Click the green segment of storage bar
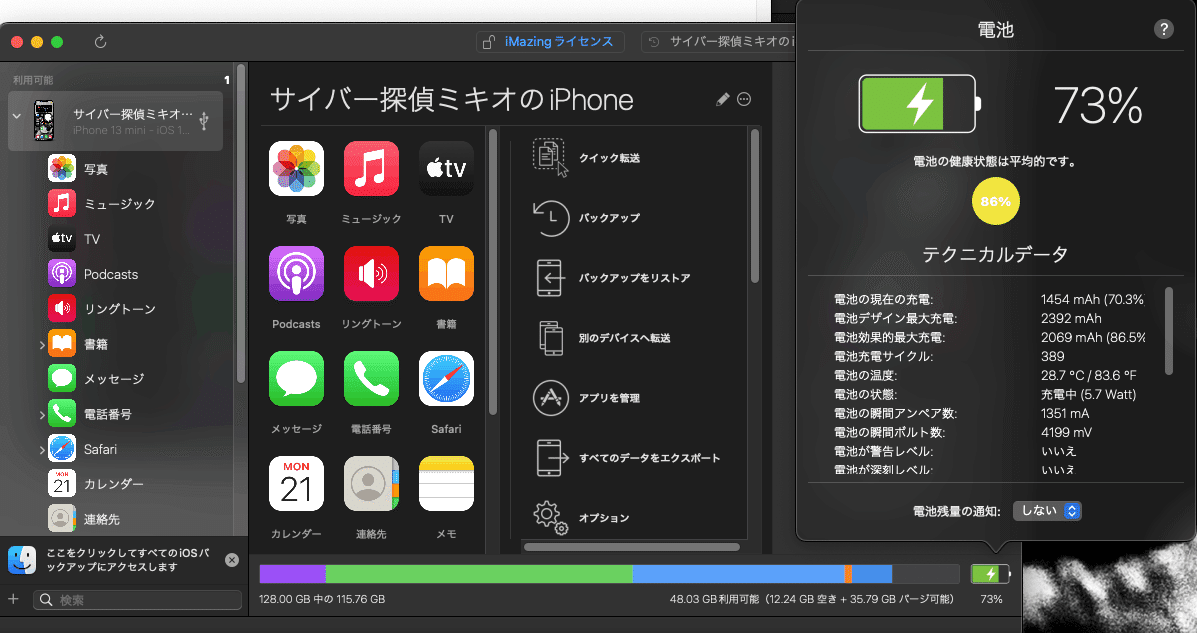This screenshot has width=1197, height=633. (x=479, y=574)
